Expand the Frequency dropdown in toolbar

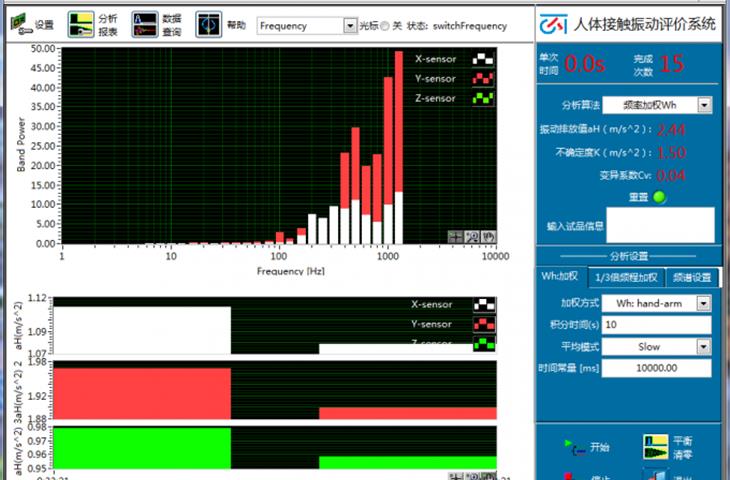click(x=349, y=26)
